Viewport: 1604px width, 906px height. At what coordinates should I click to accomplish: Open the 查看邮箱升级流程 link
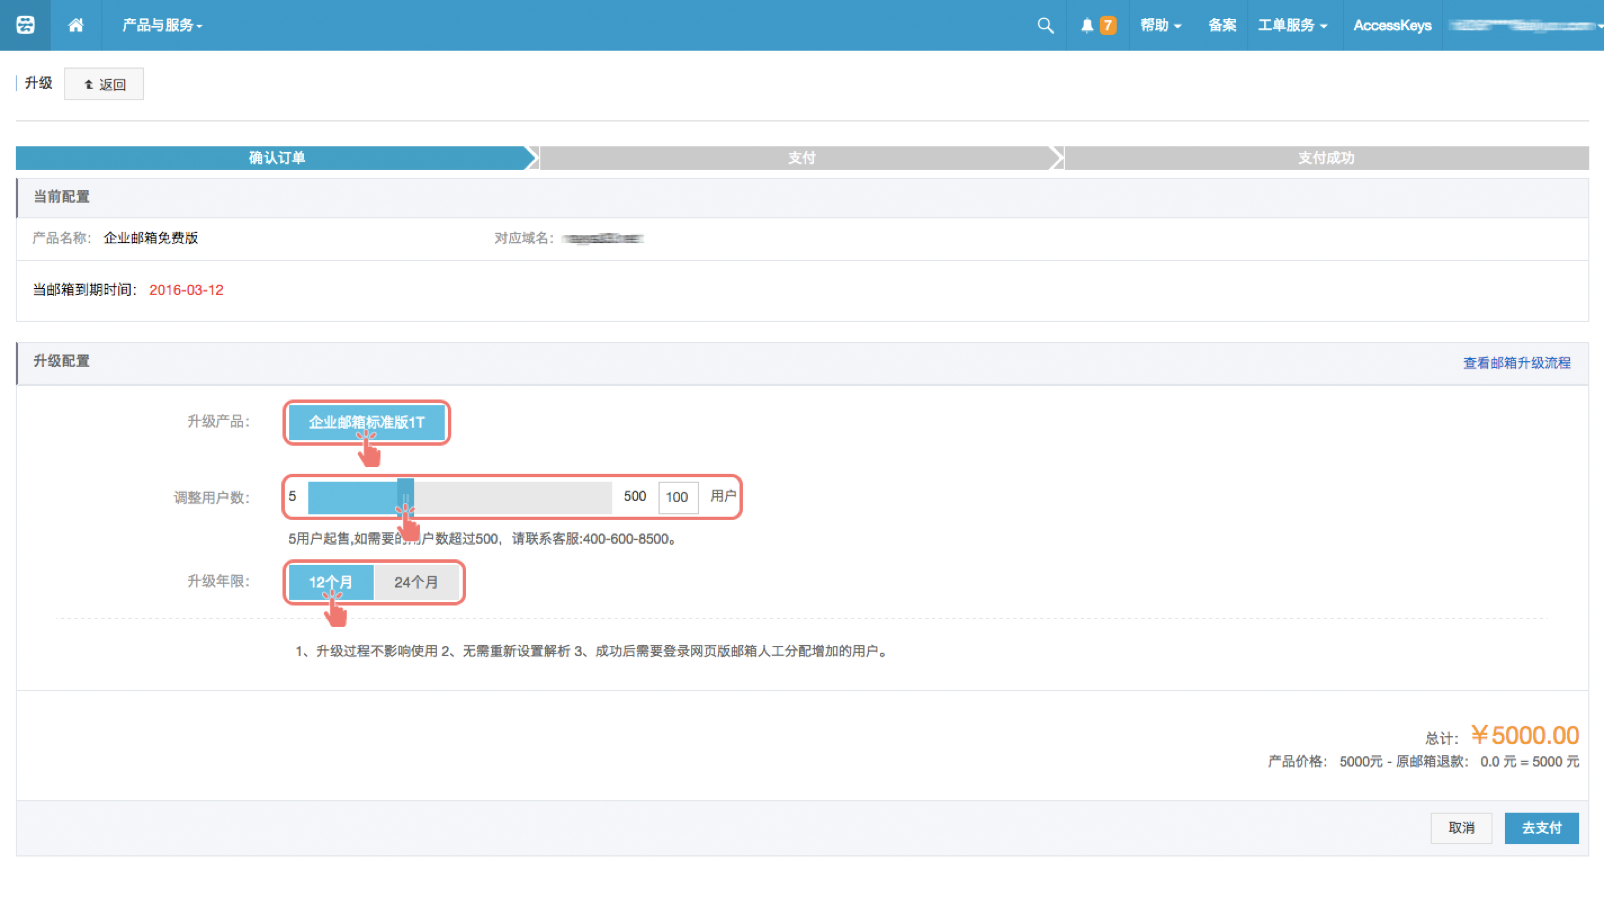coord(1516,363)
